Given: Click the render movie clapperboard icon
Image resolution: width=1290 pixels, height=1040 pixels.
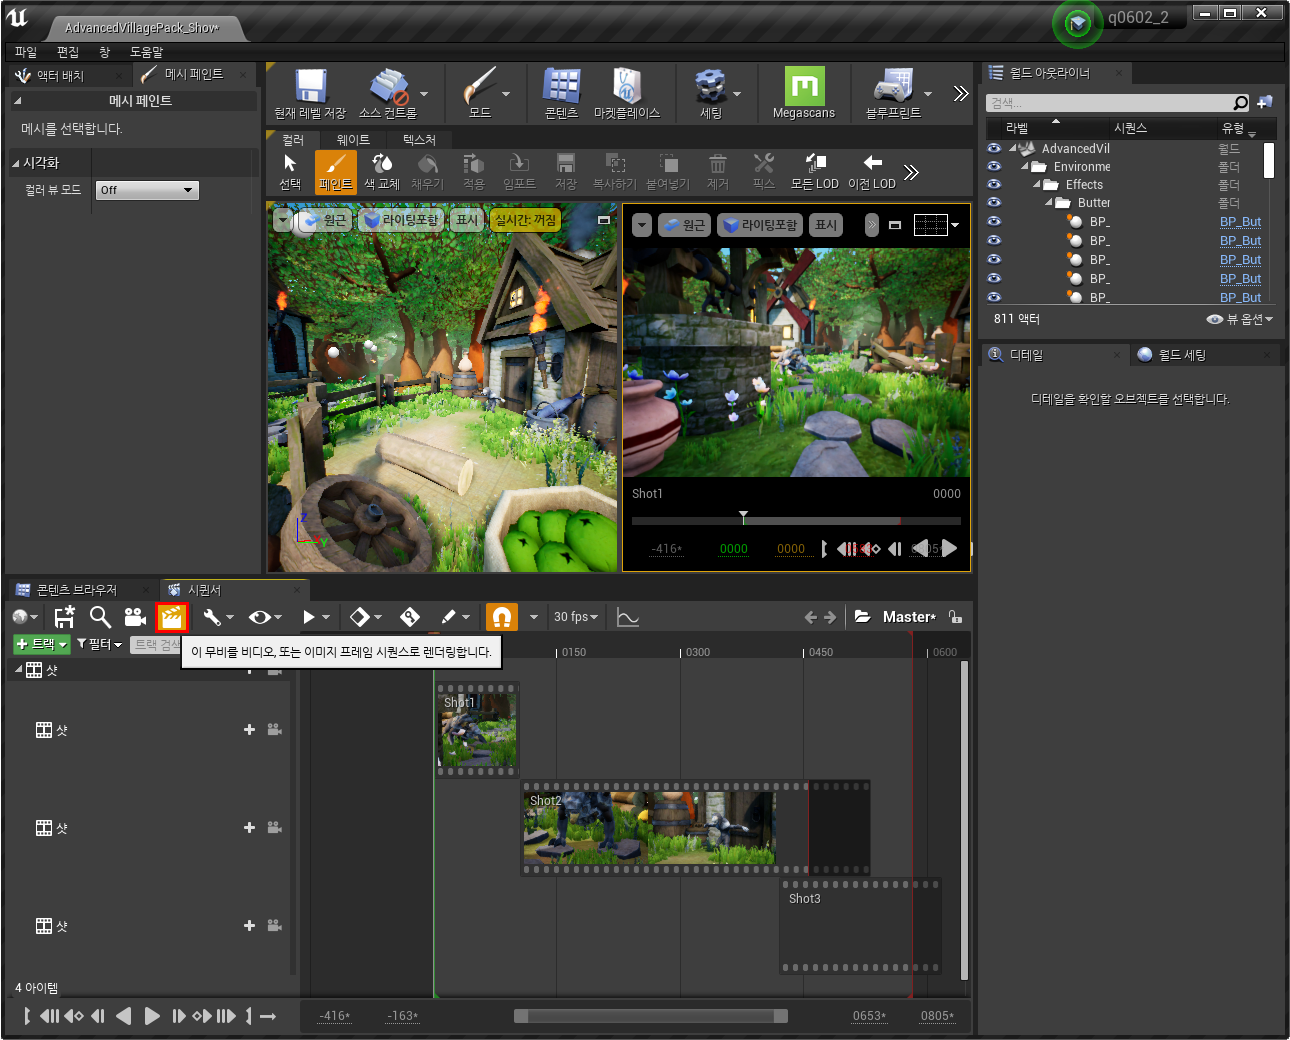Looking at the screenshot, I should (172, 617).
